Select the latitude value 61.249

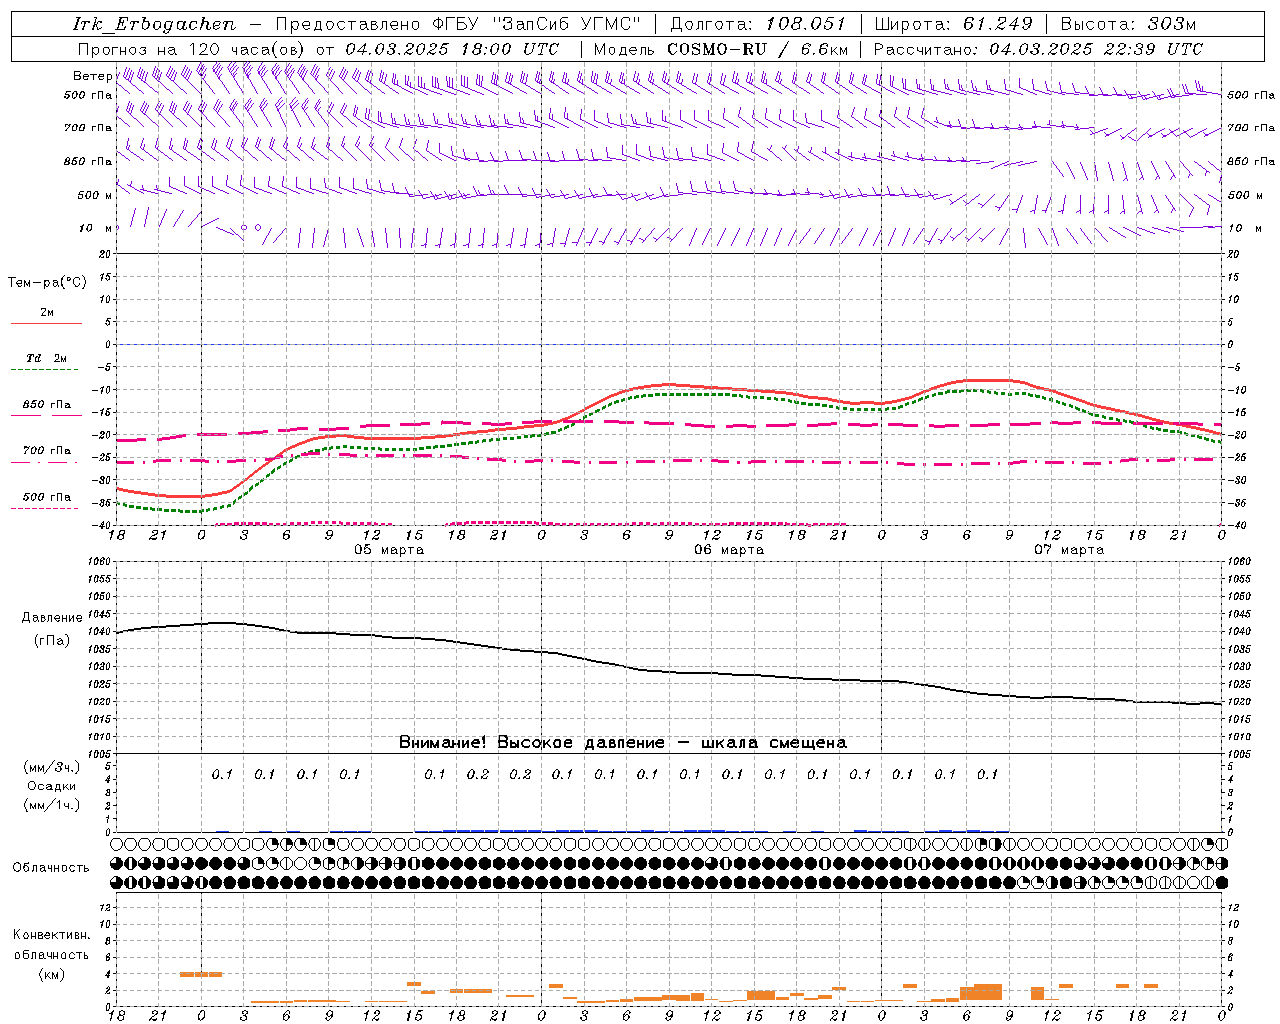[x=998, y=24]
